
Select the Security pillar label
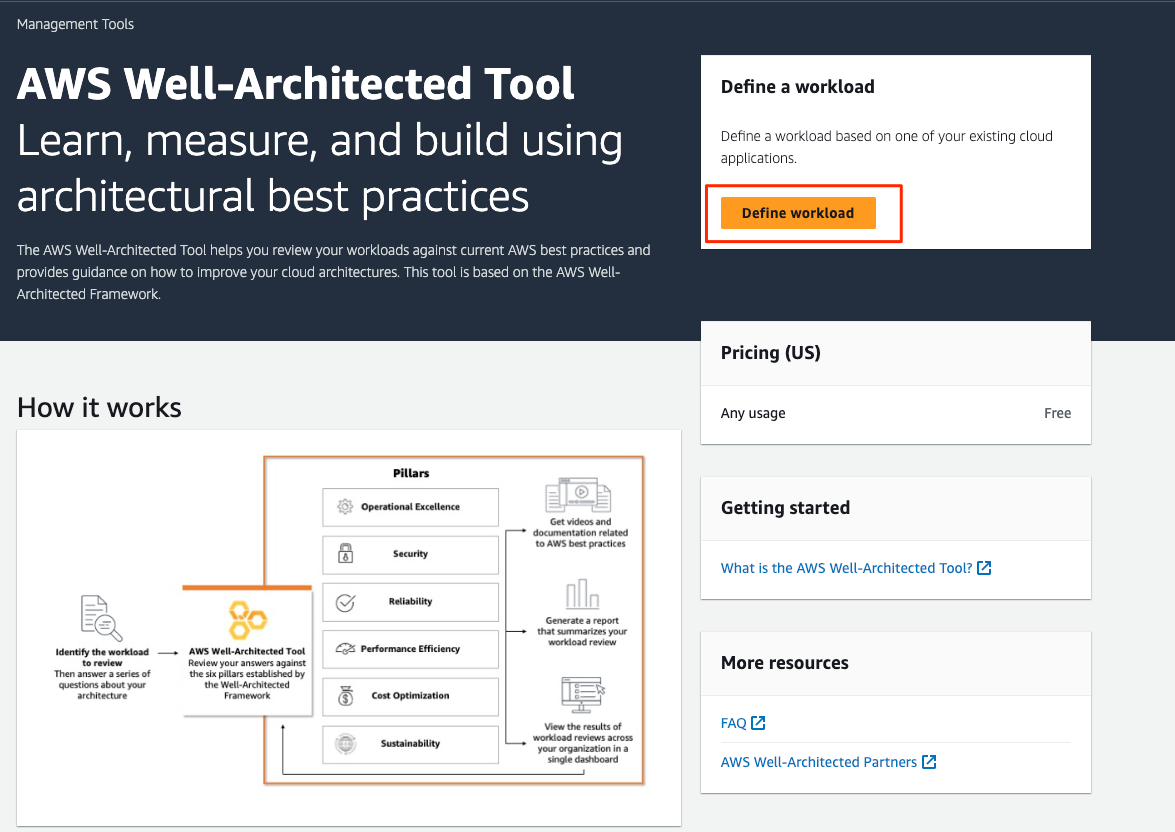(411, 554)
